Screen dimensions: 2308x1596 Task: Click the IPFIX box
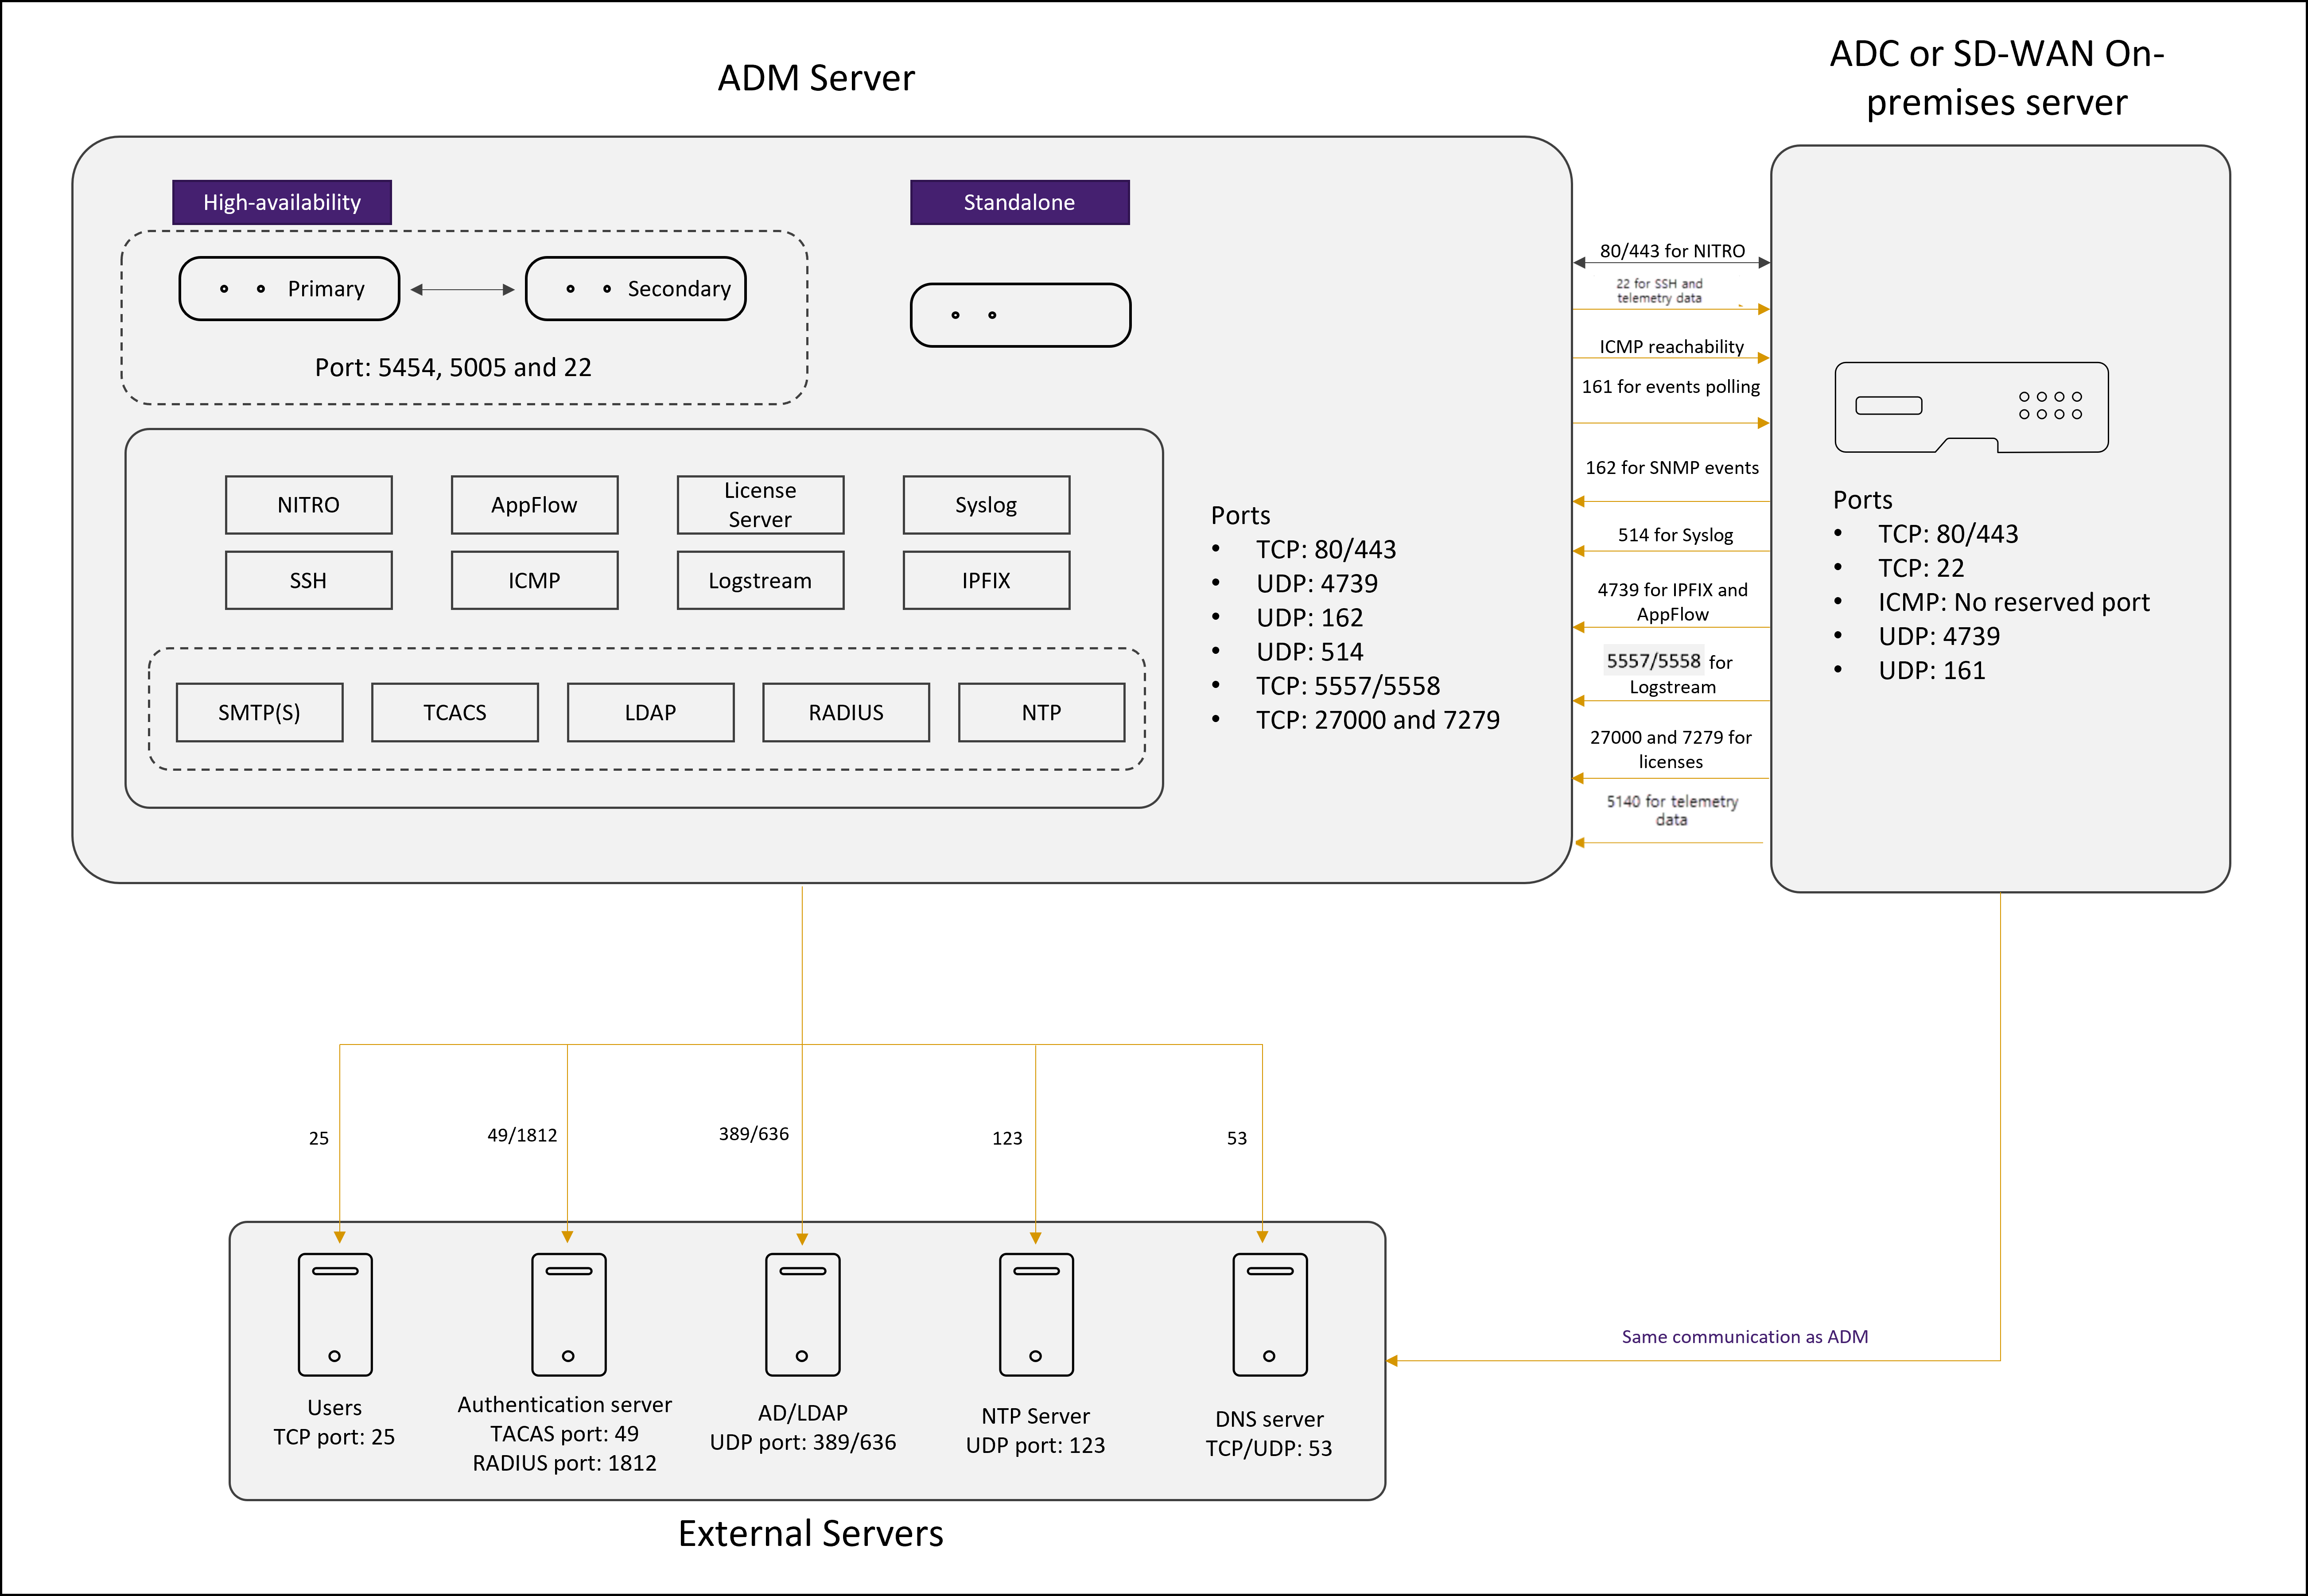(987, 580)
